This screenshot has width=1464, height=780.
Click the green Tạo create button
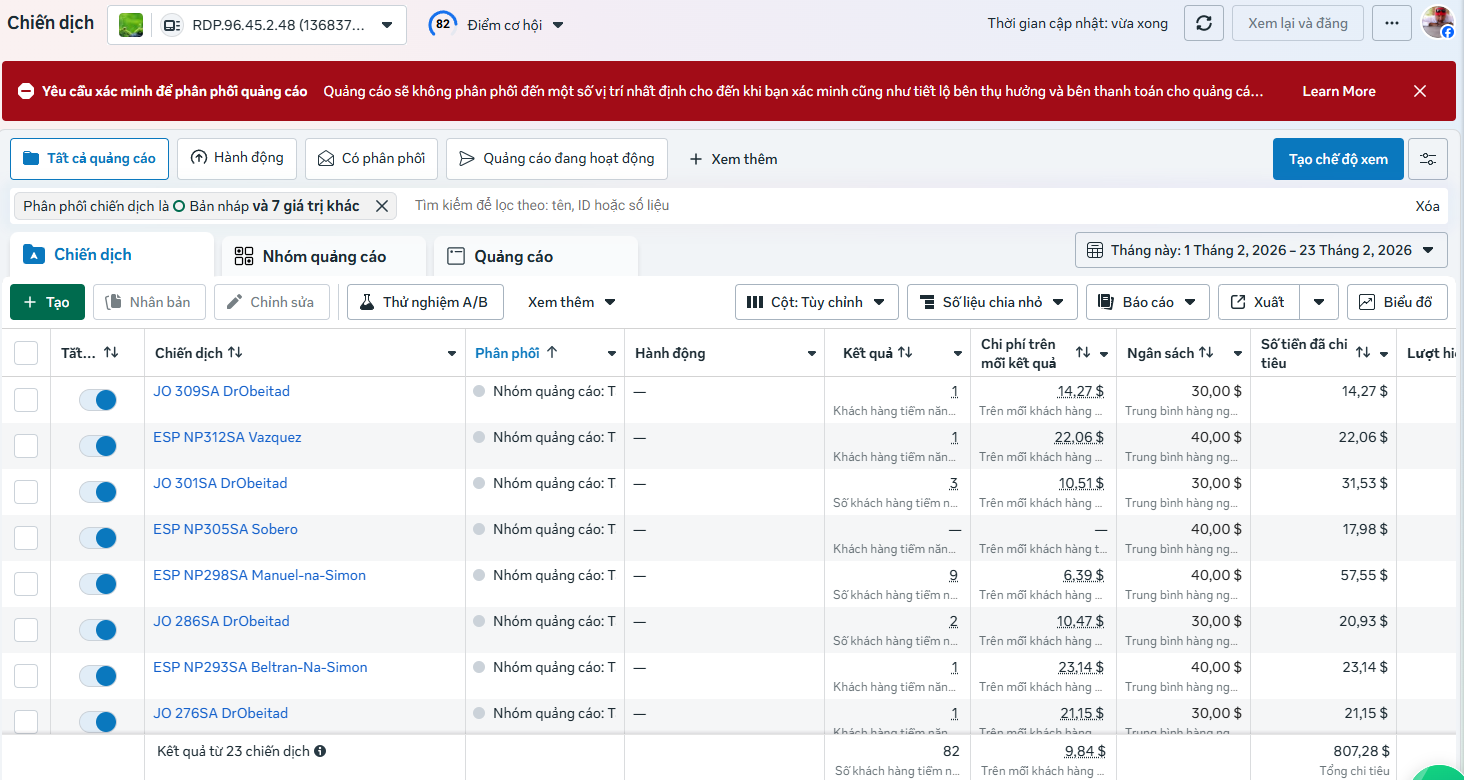coord(47,302)
